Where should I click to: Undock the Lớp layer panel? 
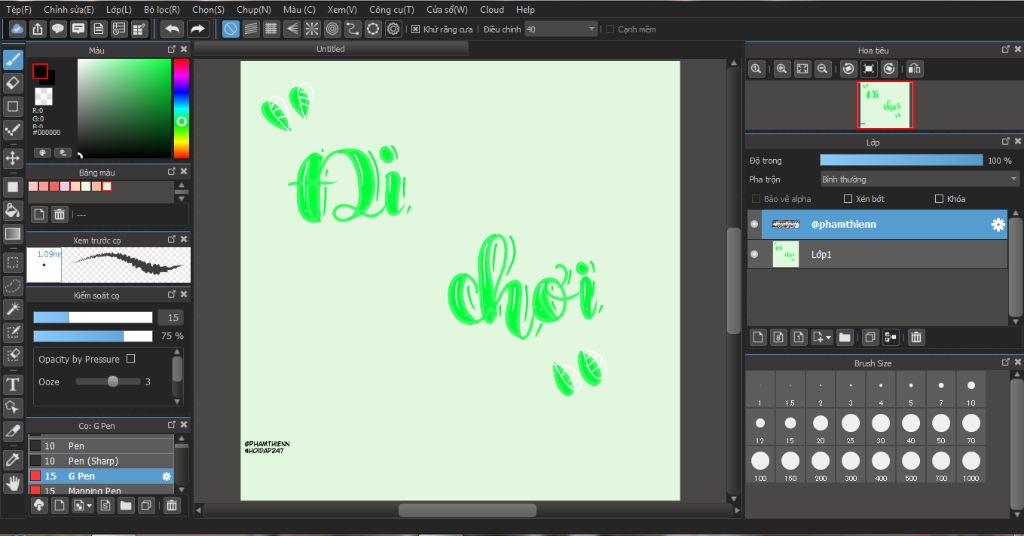tap(1005, 142)
